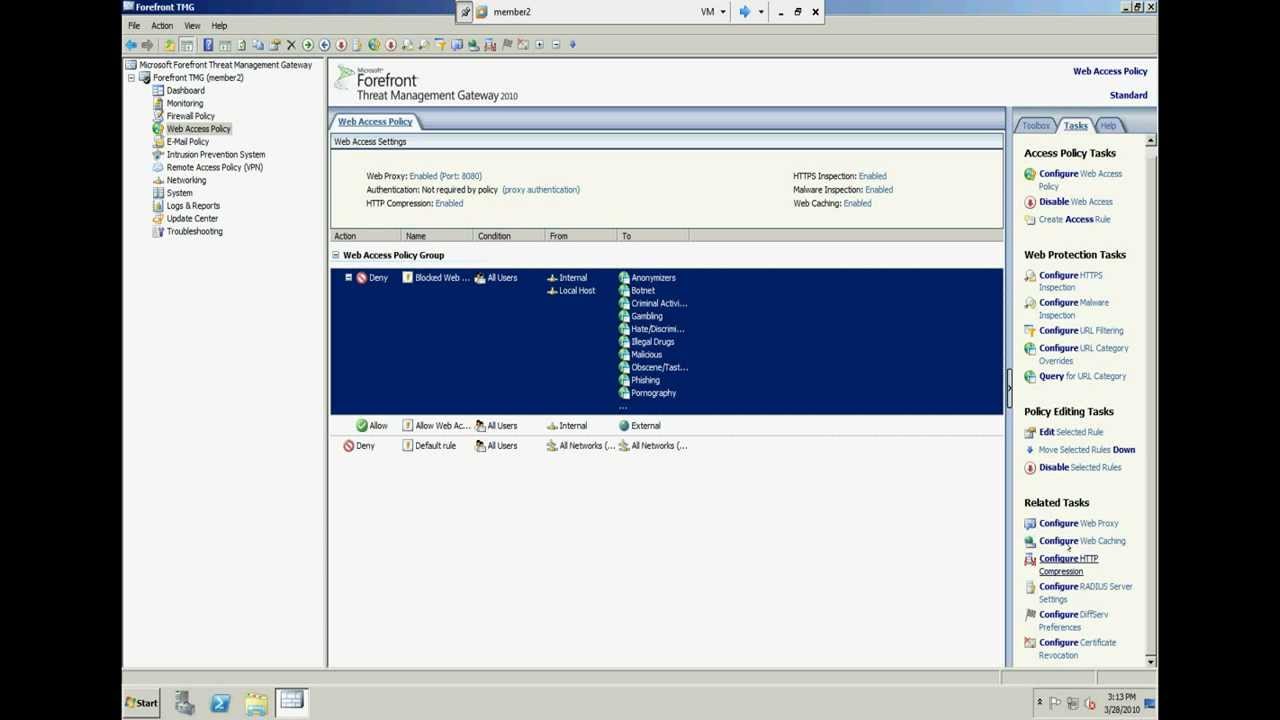
Task: Click Configure Web Caching task
Action: click(x=1081, y=541)
